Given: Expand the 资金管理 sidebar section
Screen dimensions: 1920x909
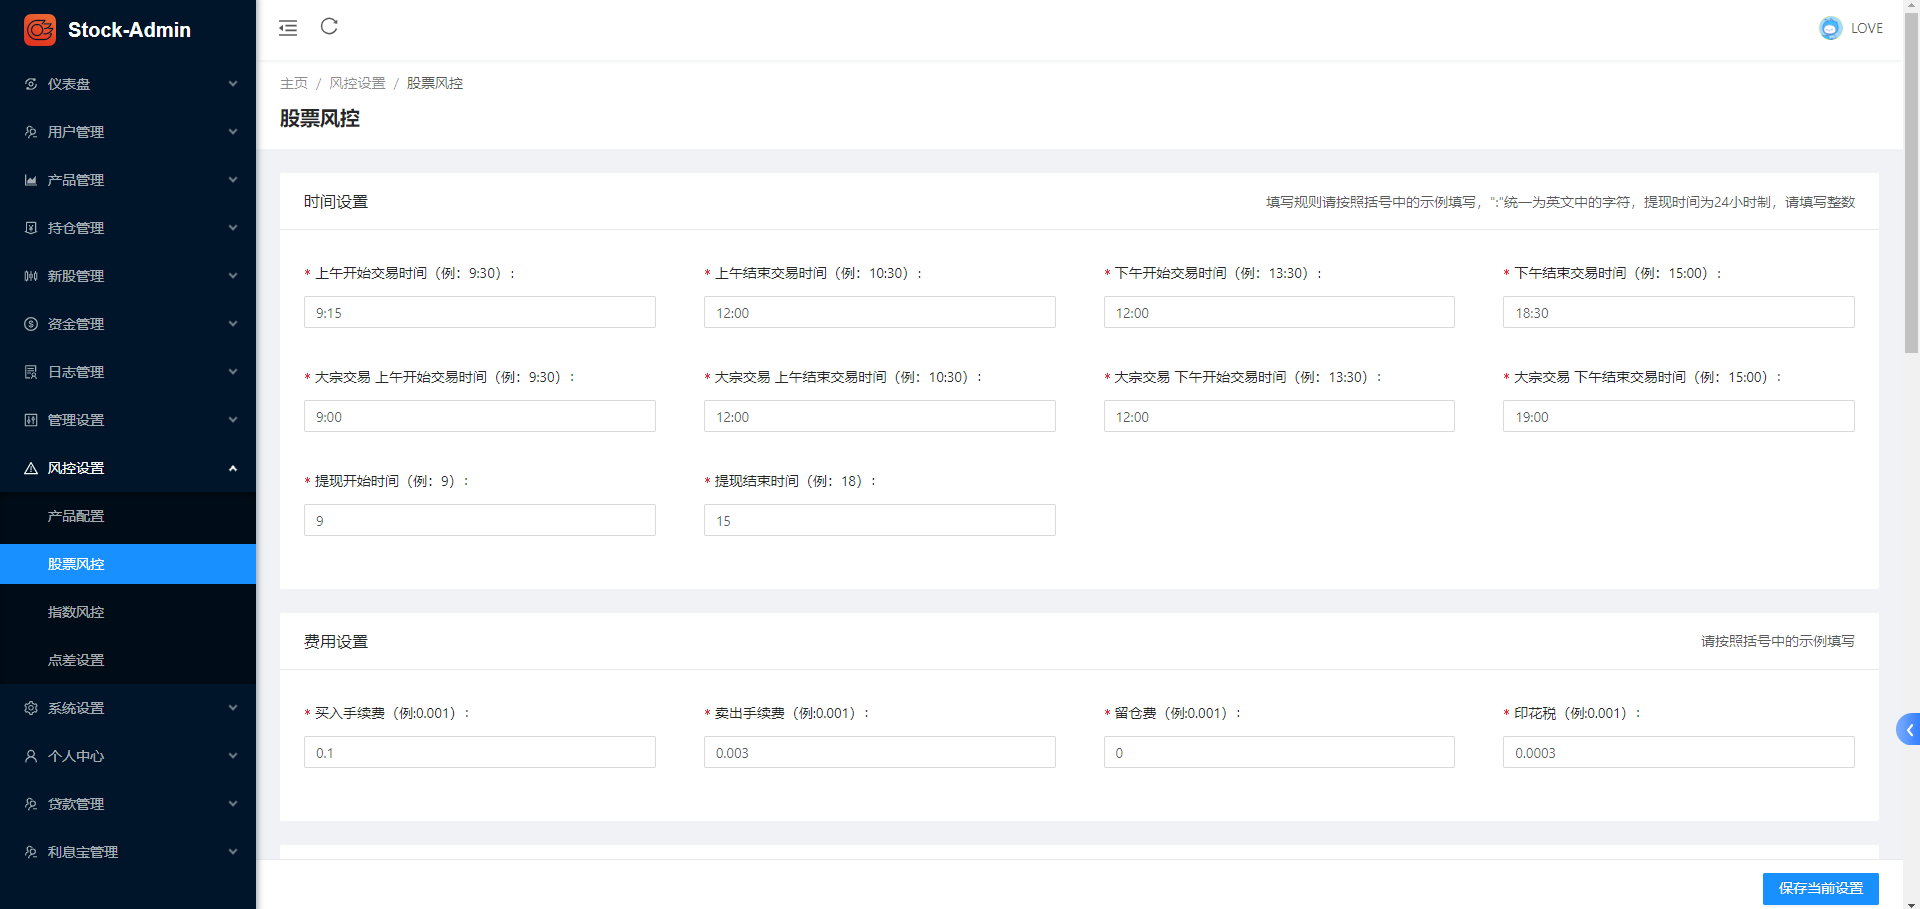Looking at the screenshot, I should pyautogui.click(x=128, y=324).
